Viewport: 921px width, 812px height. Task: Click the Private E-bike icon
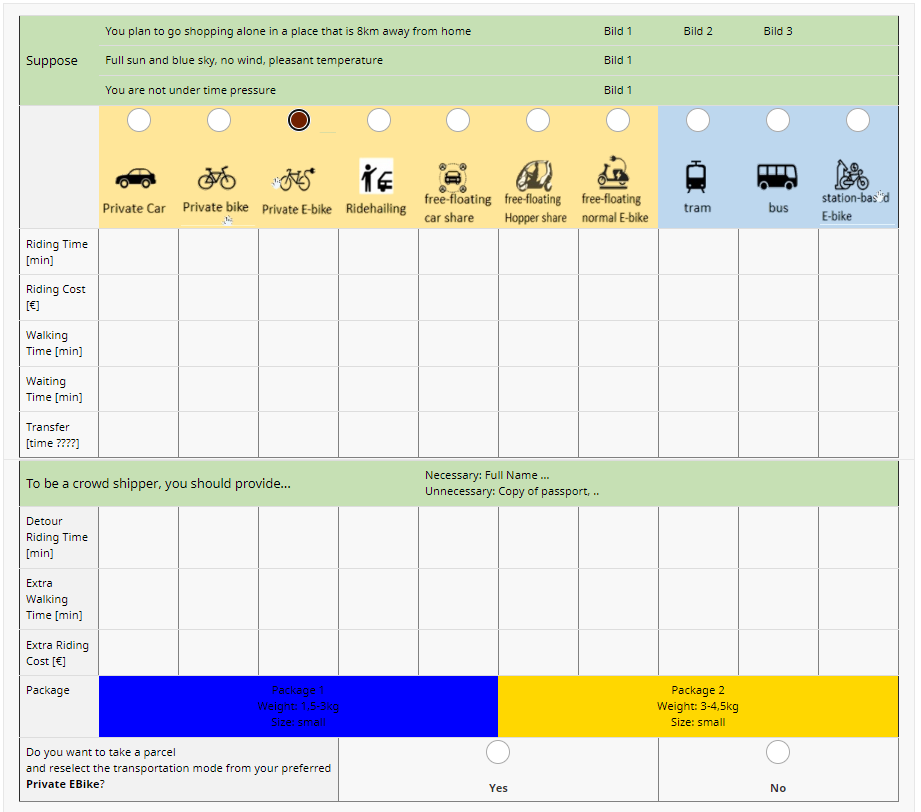[296, 179]
